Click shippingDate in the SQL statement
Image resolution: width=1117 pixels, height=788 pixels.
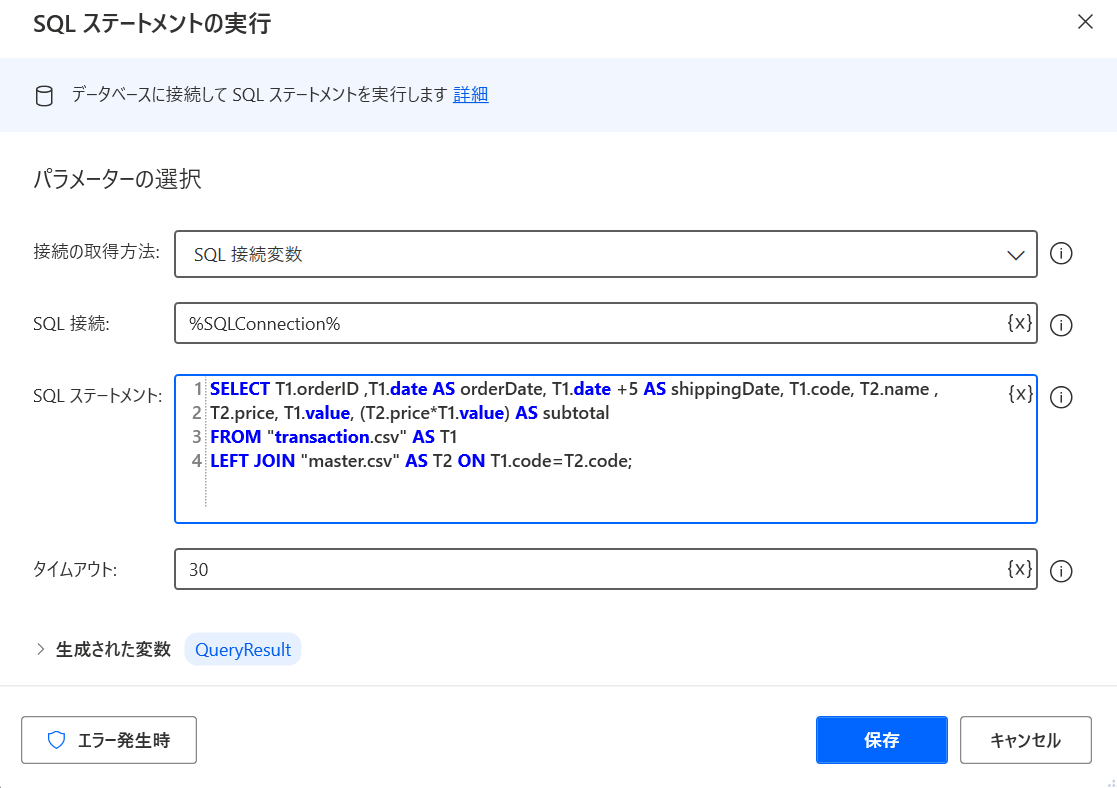tap(725, 389)
